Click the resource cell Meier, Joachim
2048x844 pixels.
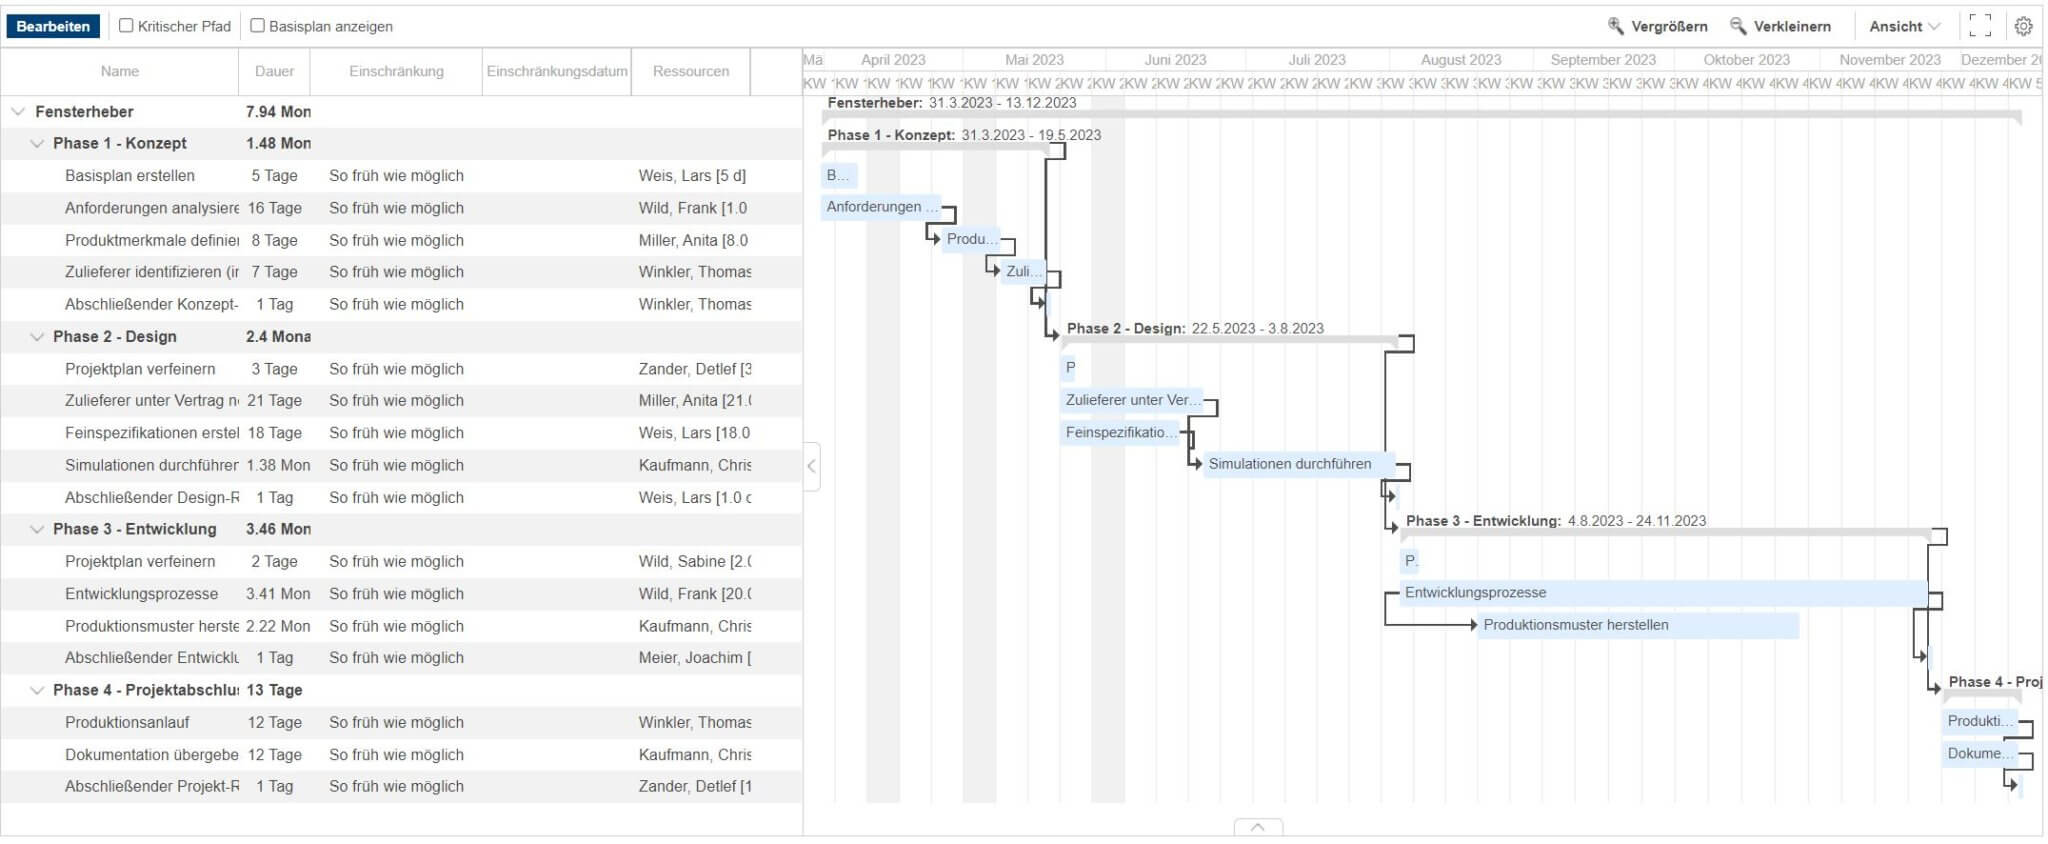pos(692,658)
